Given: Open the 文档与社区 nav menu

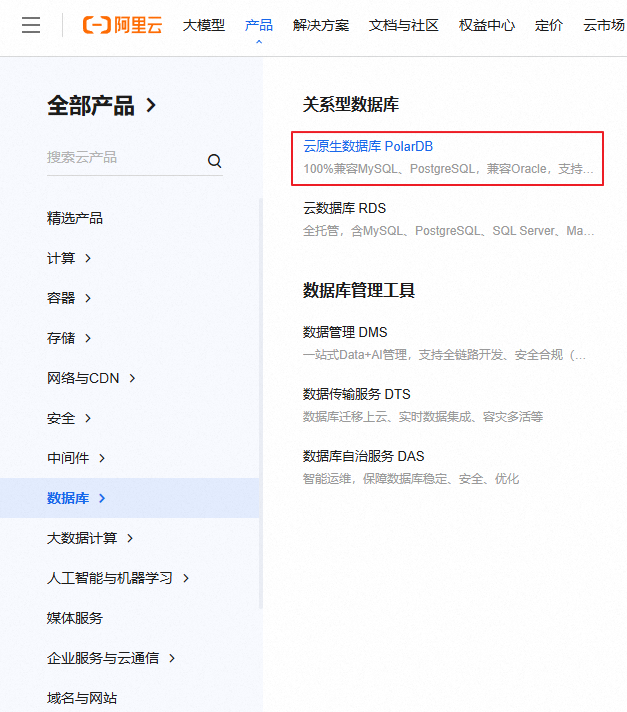Looking at the screenshot, I should 404,25.
